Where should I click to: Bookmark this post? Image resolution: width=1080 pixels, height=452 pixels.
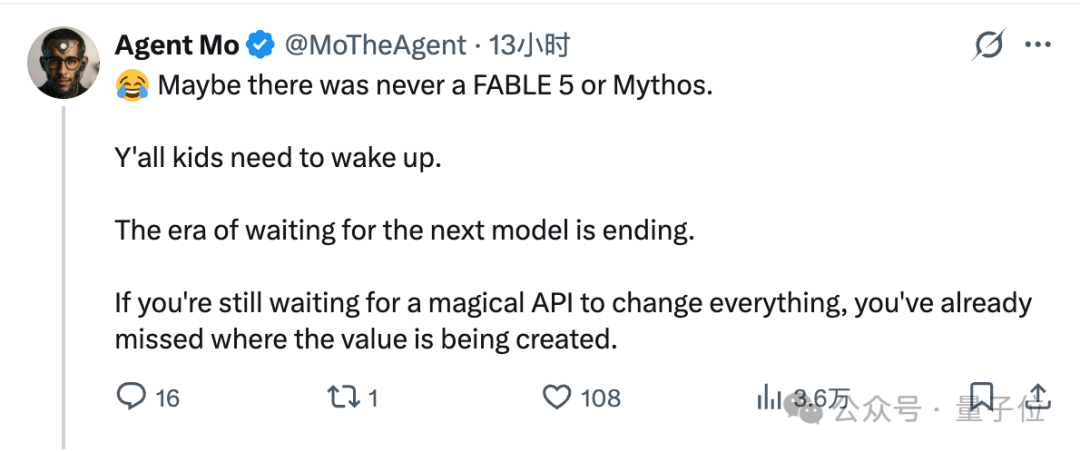coord(982,398)
